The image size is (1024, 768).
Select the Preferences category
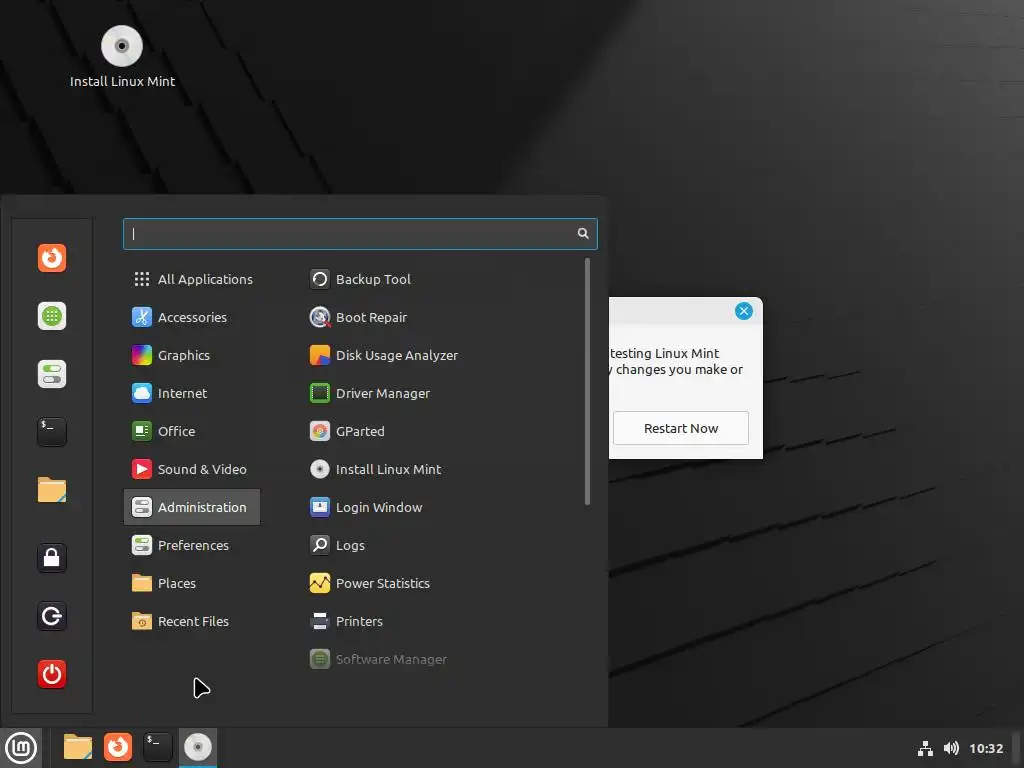tap(192, 545)
